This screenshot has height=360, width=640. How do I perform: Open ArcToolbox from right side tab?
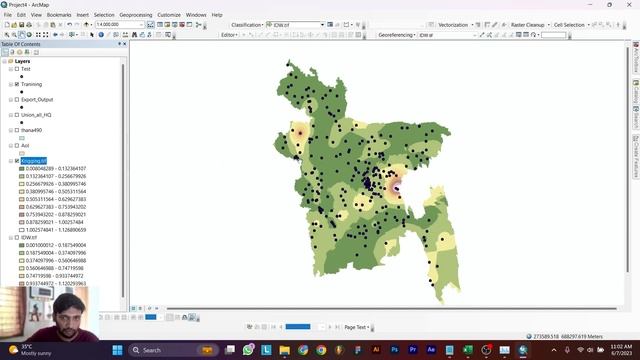click(636, 58)
